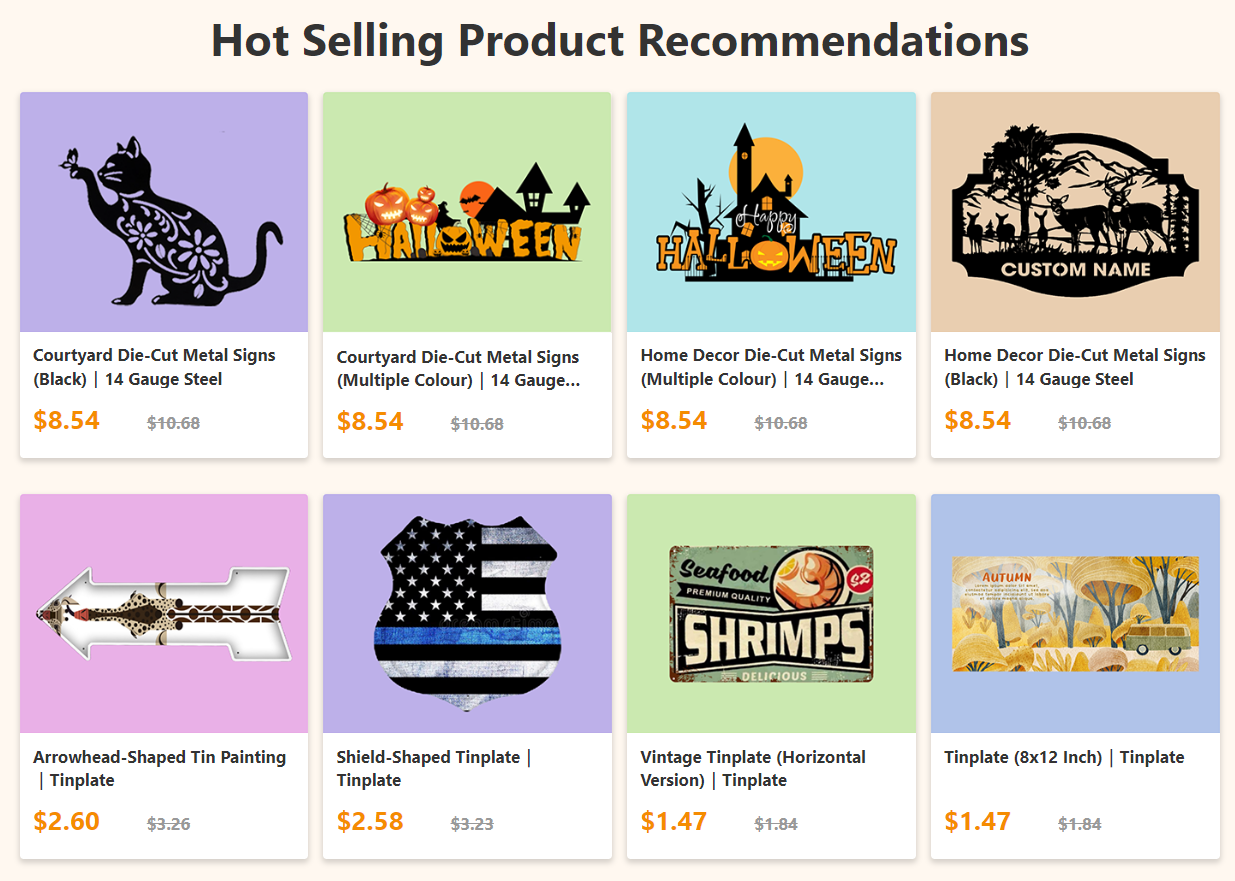Click the $1.47 price under the Shrimps tinplate
This screenshot has height=881, width=1235.
pyautogui.click(x=674, y=821)
